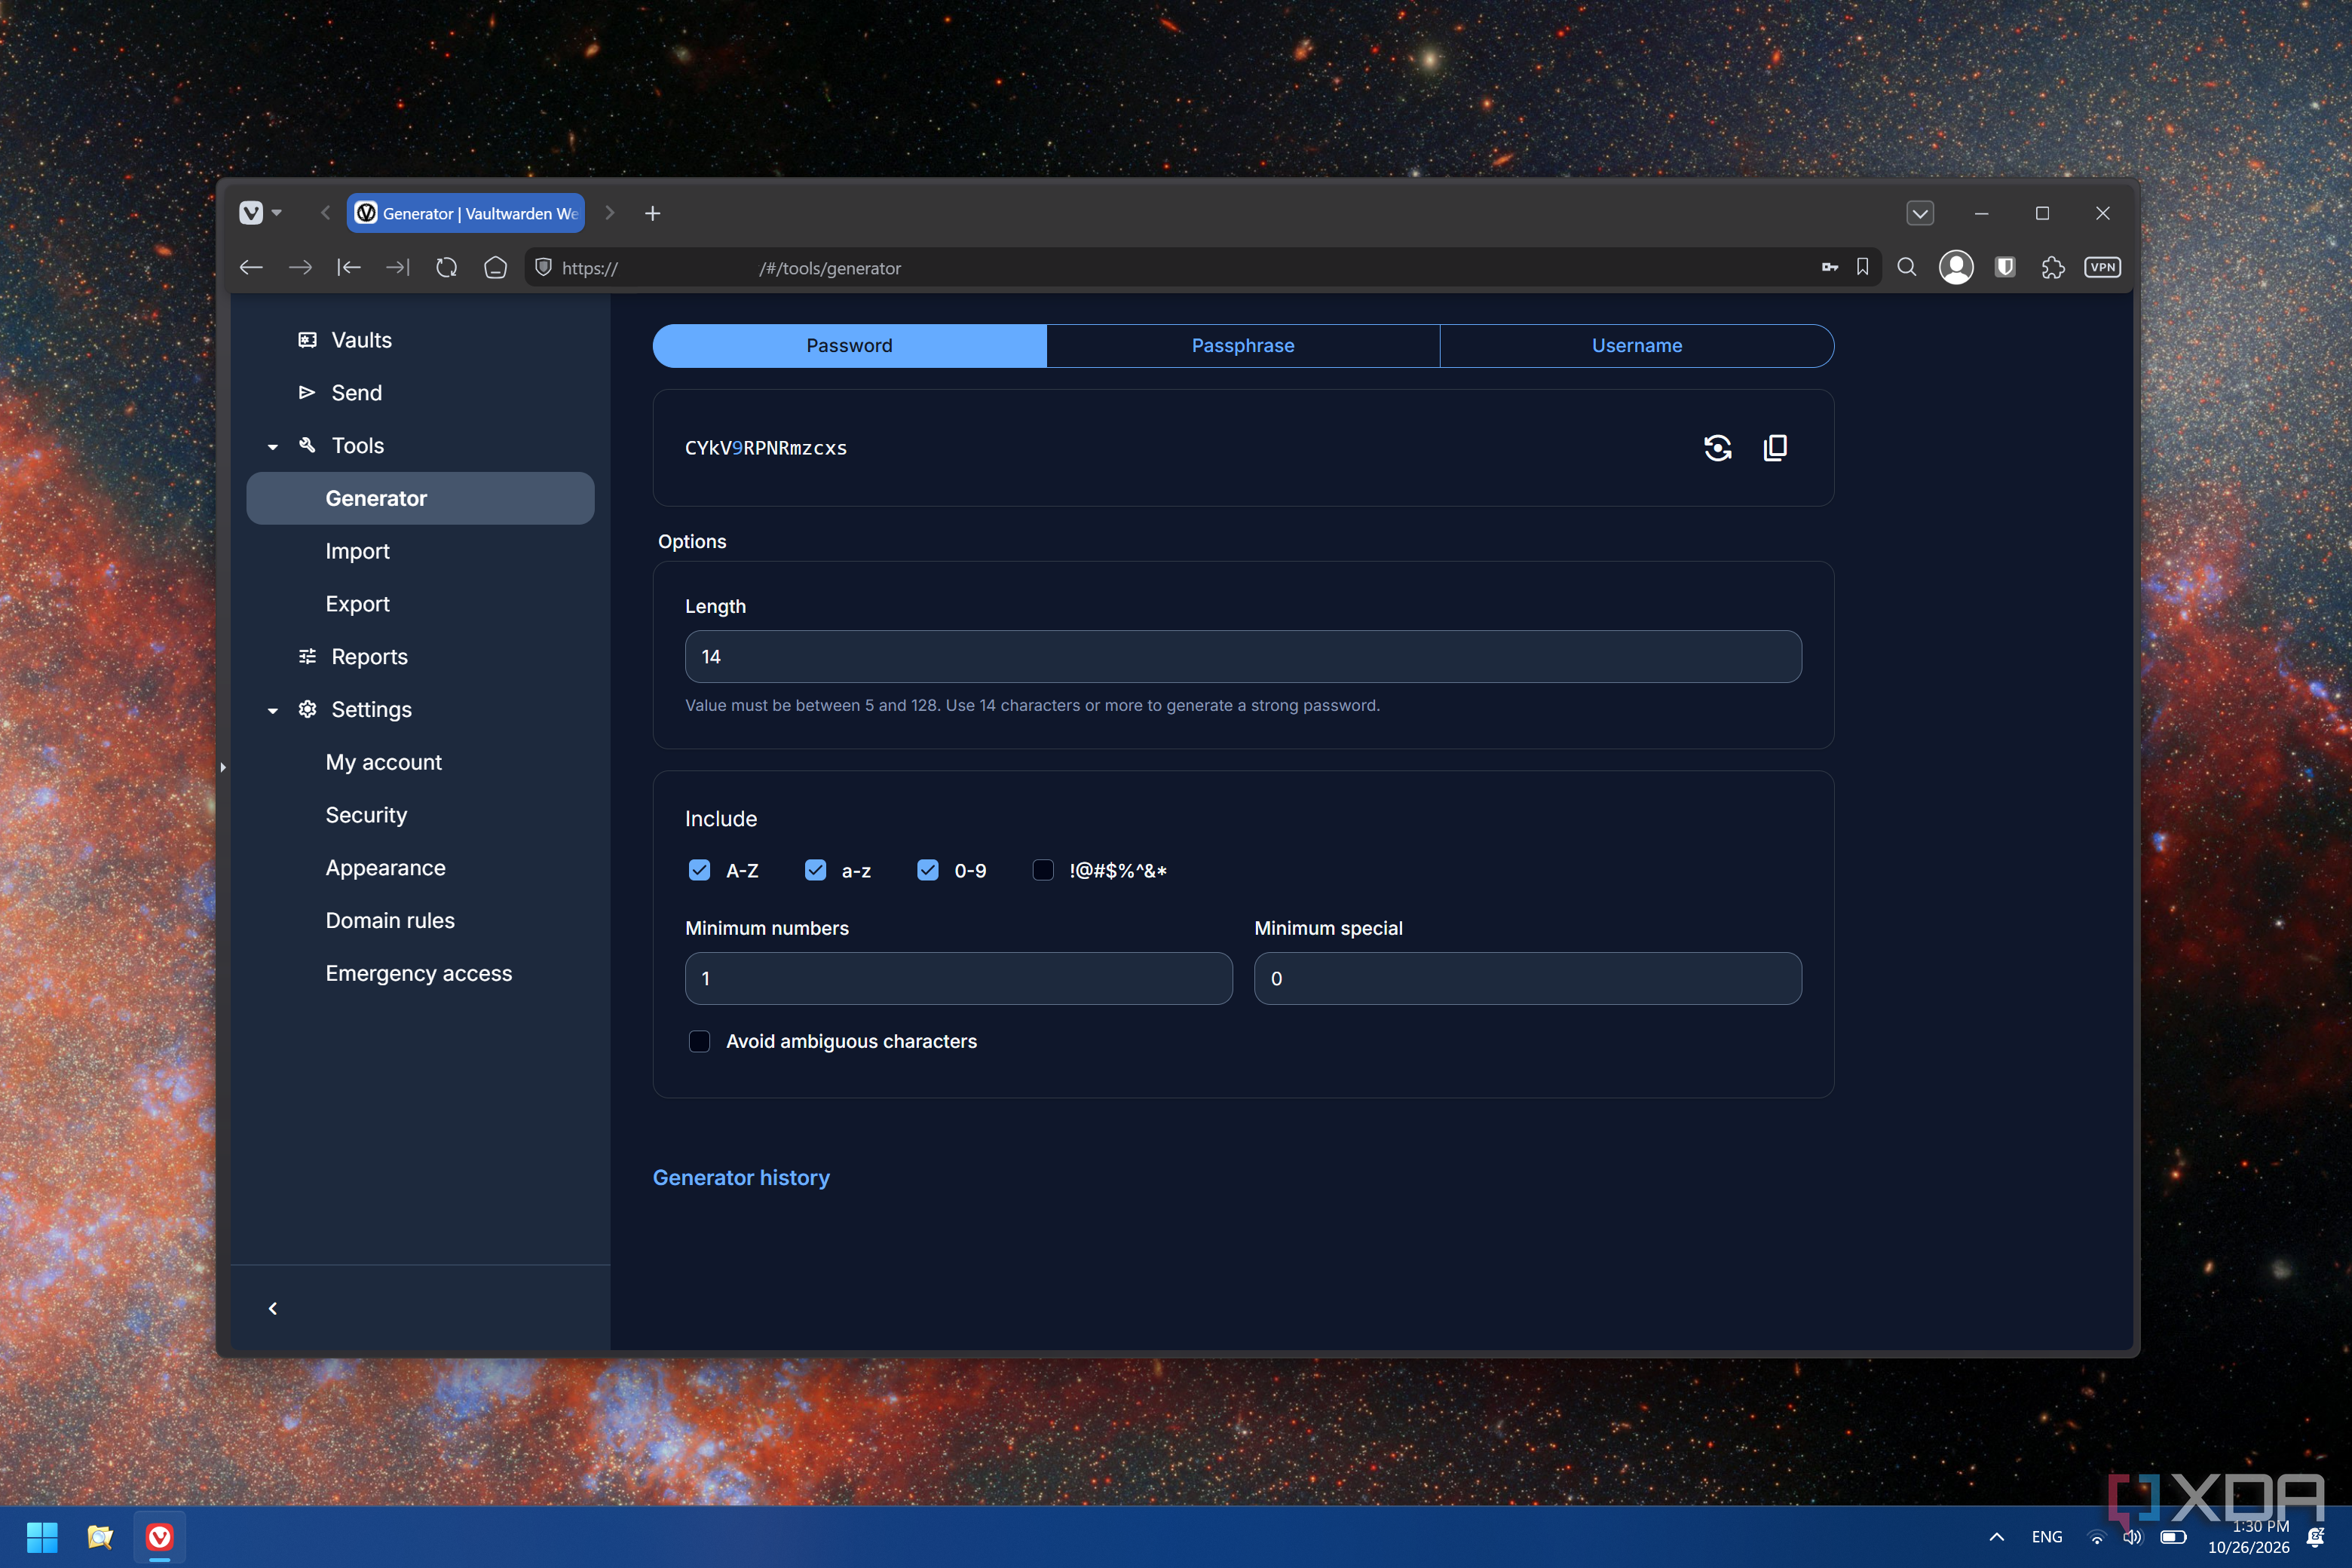Click the previous tab arrow in the tab bar
Image resolution: width=2352 pixels, height=1568 pixels.
pos(325,213)
